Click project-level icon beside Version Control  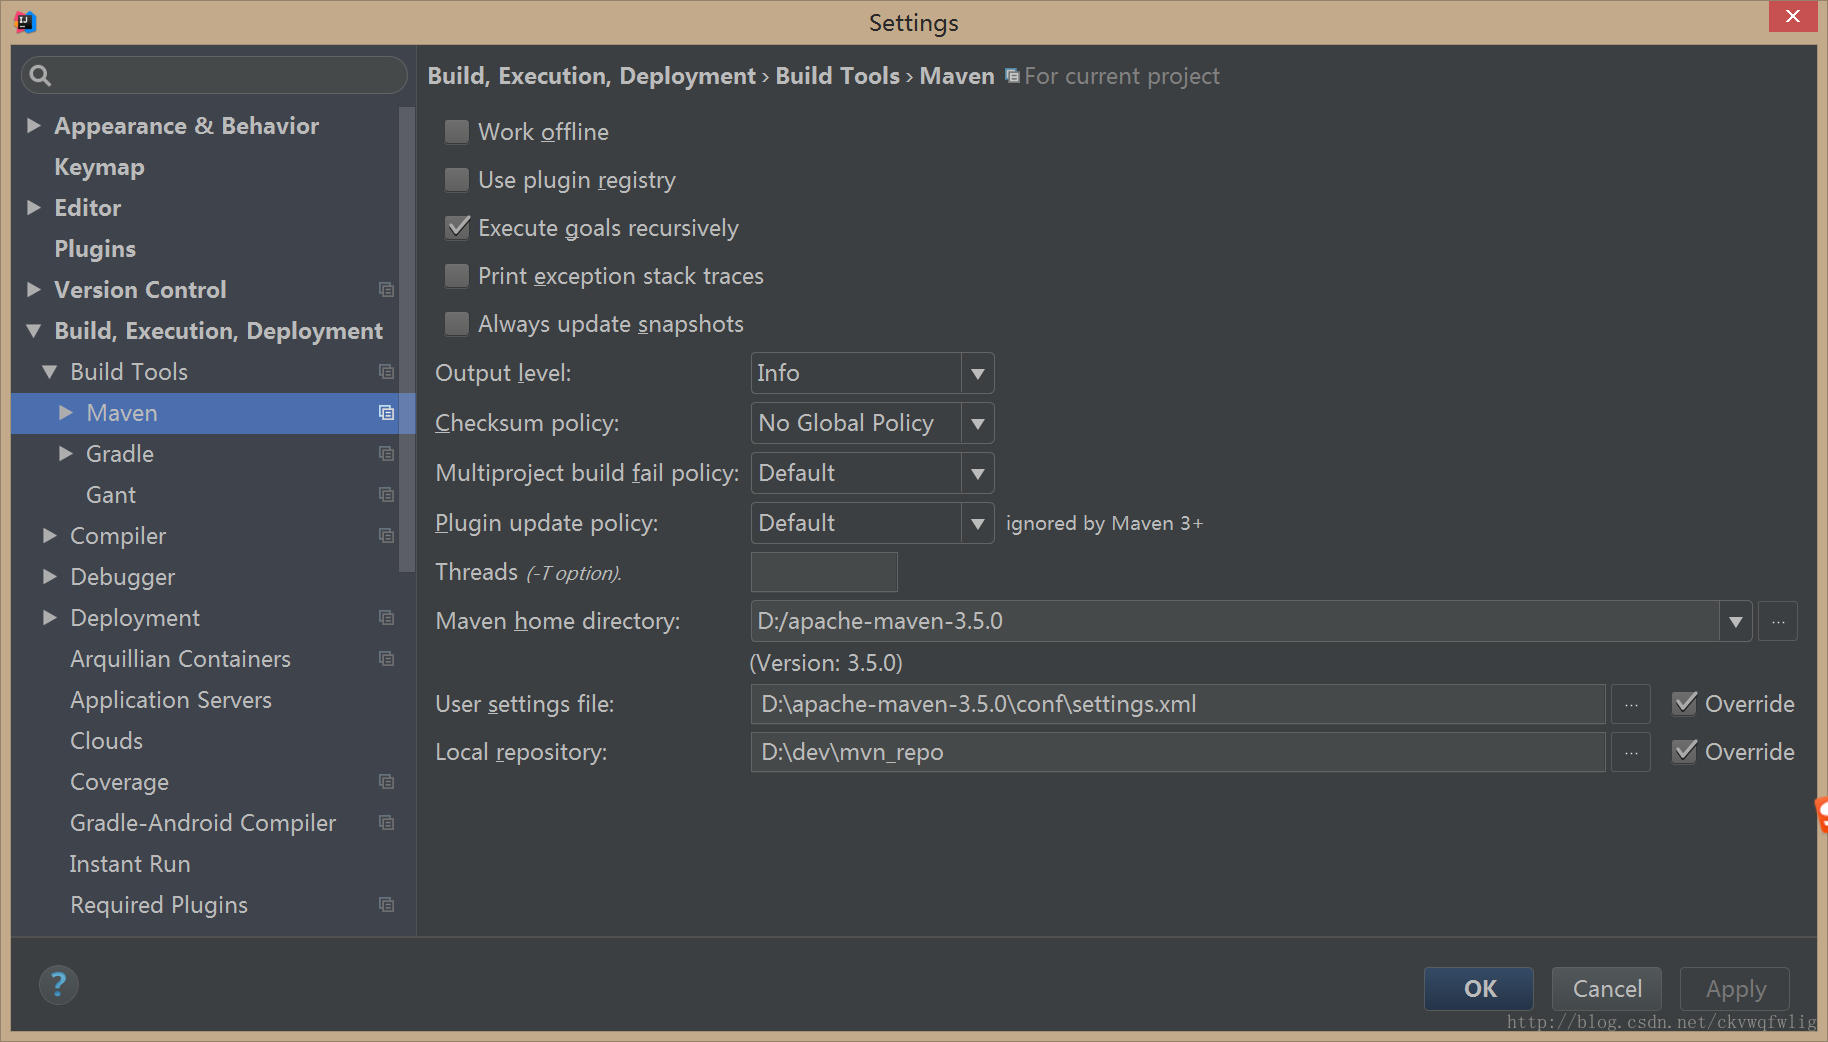tap(386, 290)
